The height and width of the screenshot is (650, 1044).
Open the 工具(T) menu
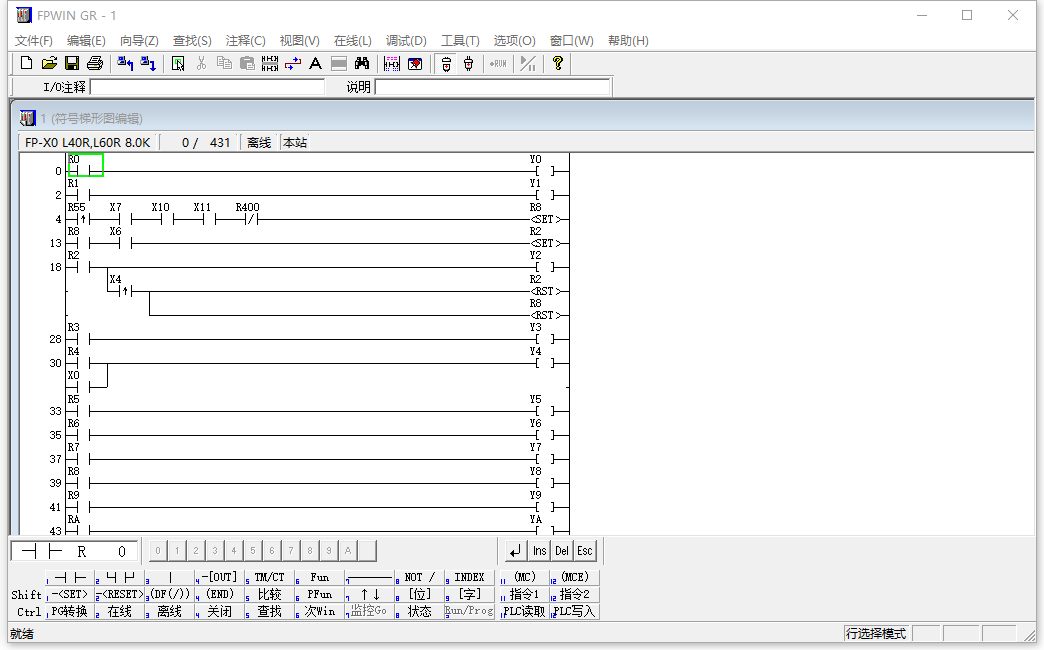click(460, 41)
